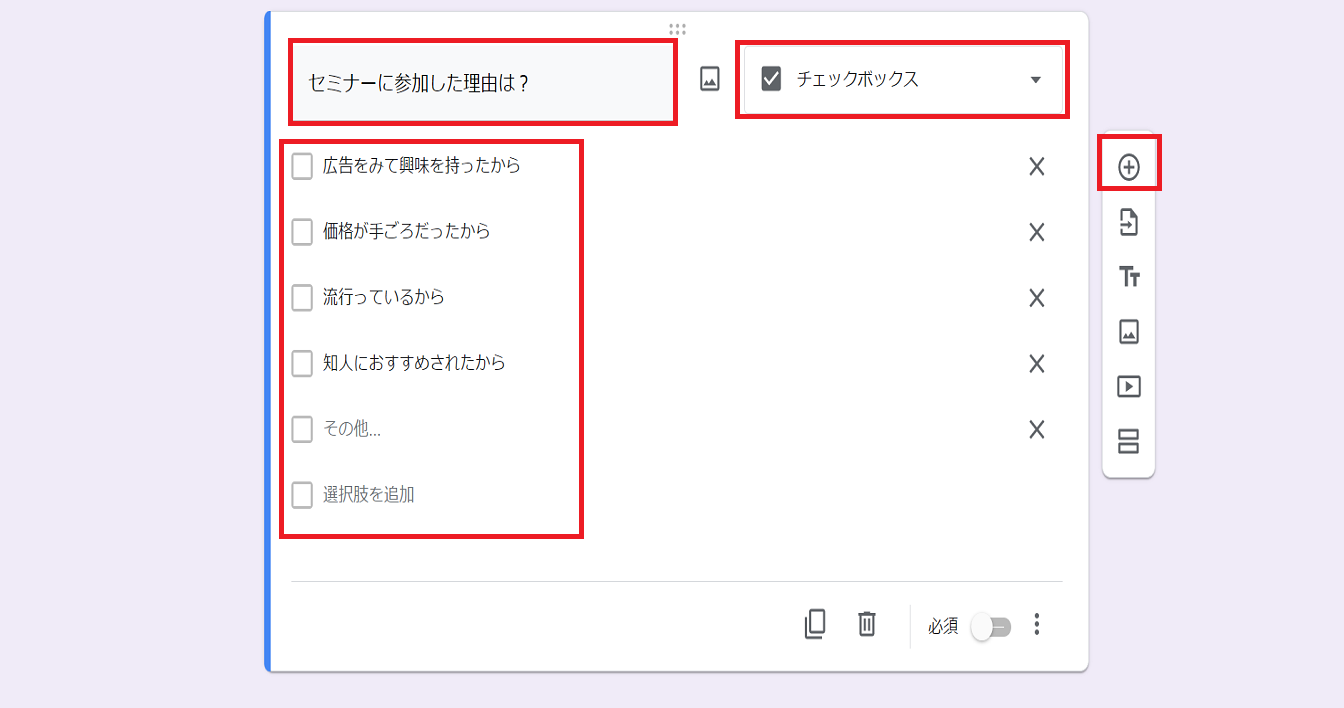Click the add image icon in side toolbar

[1128, 332]
